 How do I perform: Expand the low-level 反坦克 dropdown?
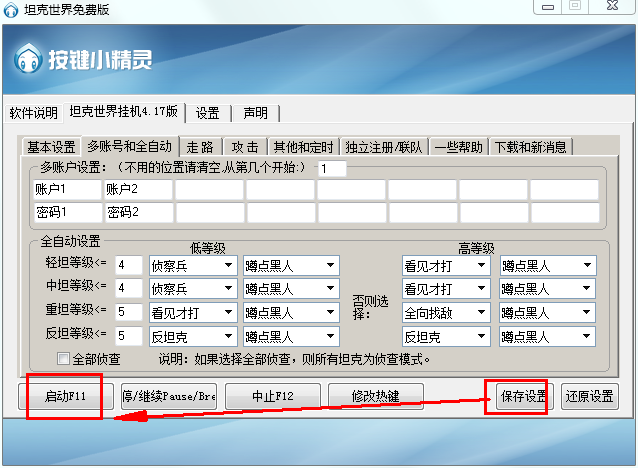pos(191,336)
